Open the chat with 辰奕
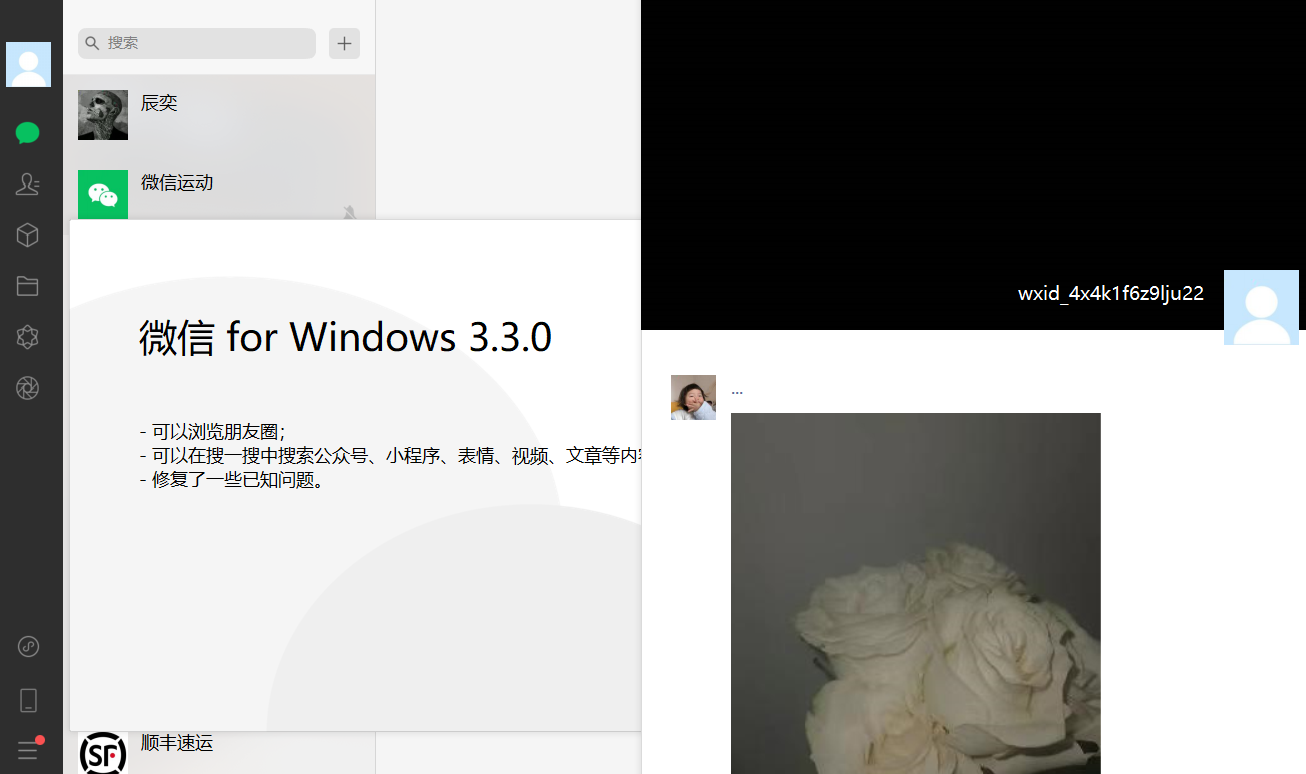 click(219, 115)
